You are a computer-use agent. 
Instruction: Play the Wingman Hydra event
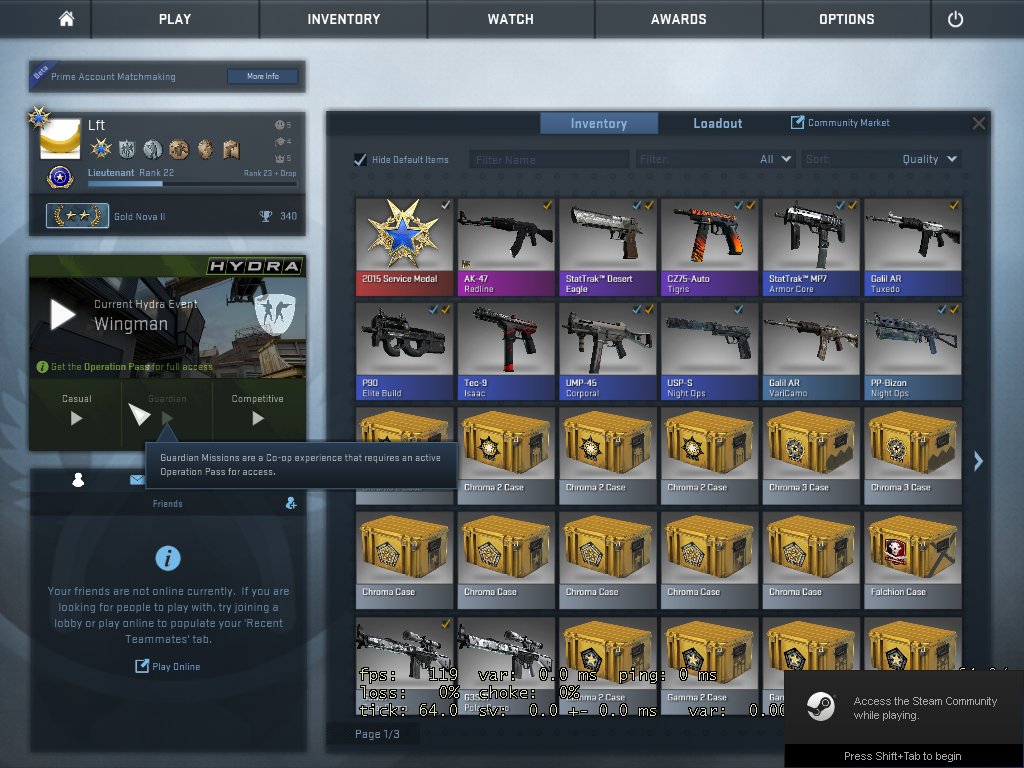click(63, 315)
